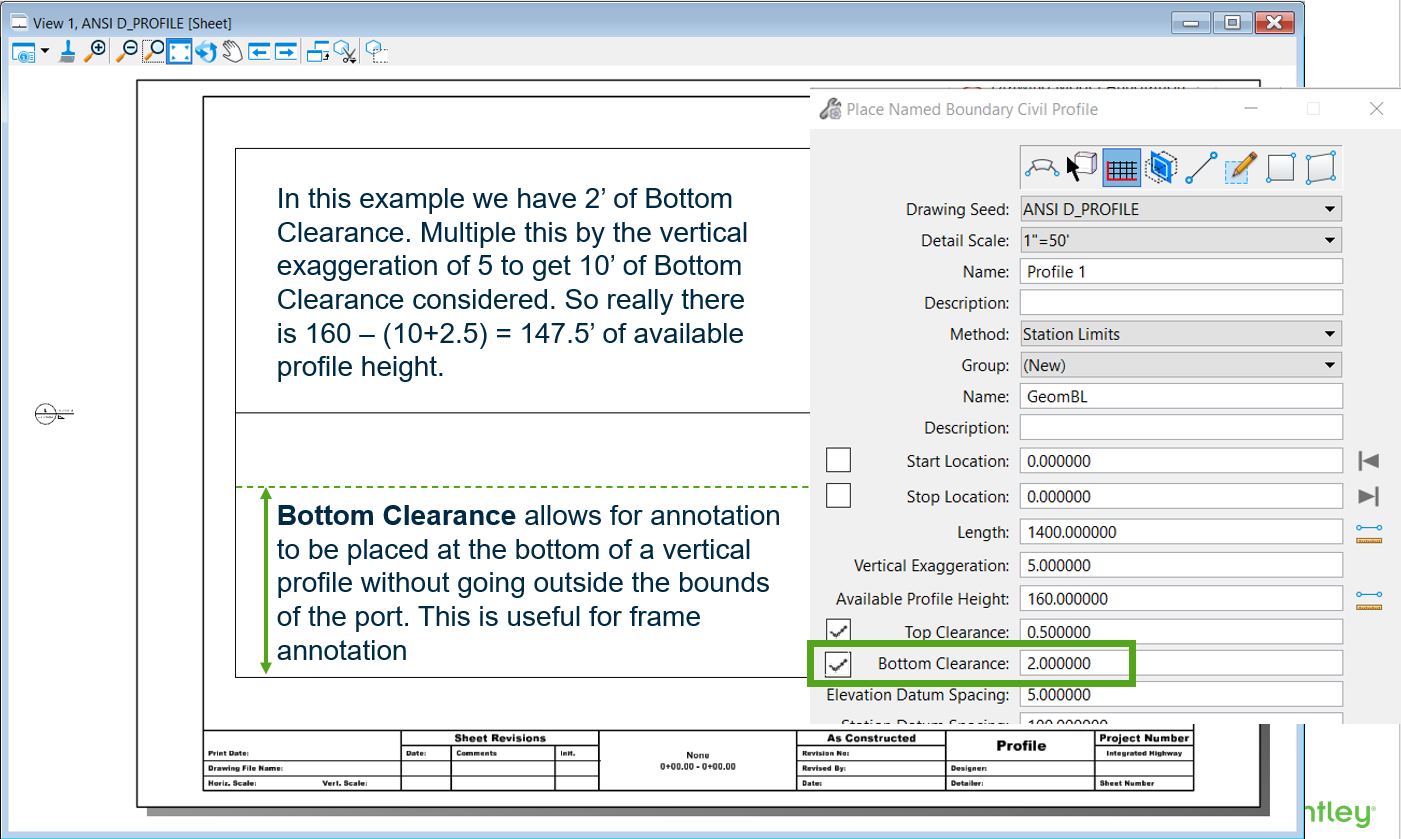Maximize the View 1 window
The height and width of the screenshot is (839, 1401).
pyautogui.click(x=1233, y=22)
